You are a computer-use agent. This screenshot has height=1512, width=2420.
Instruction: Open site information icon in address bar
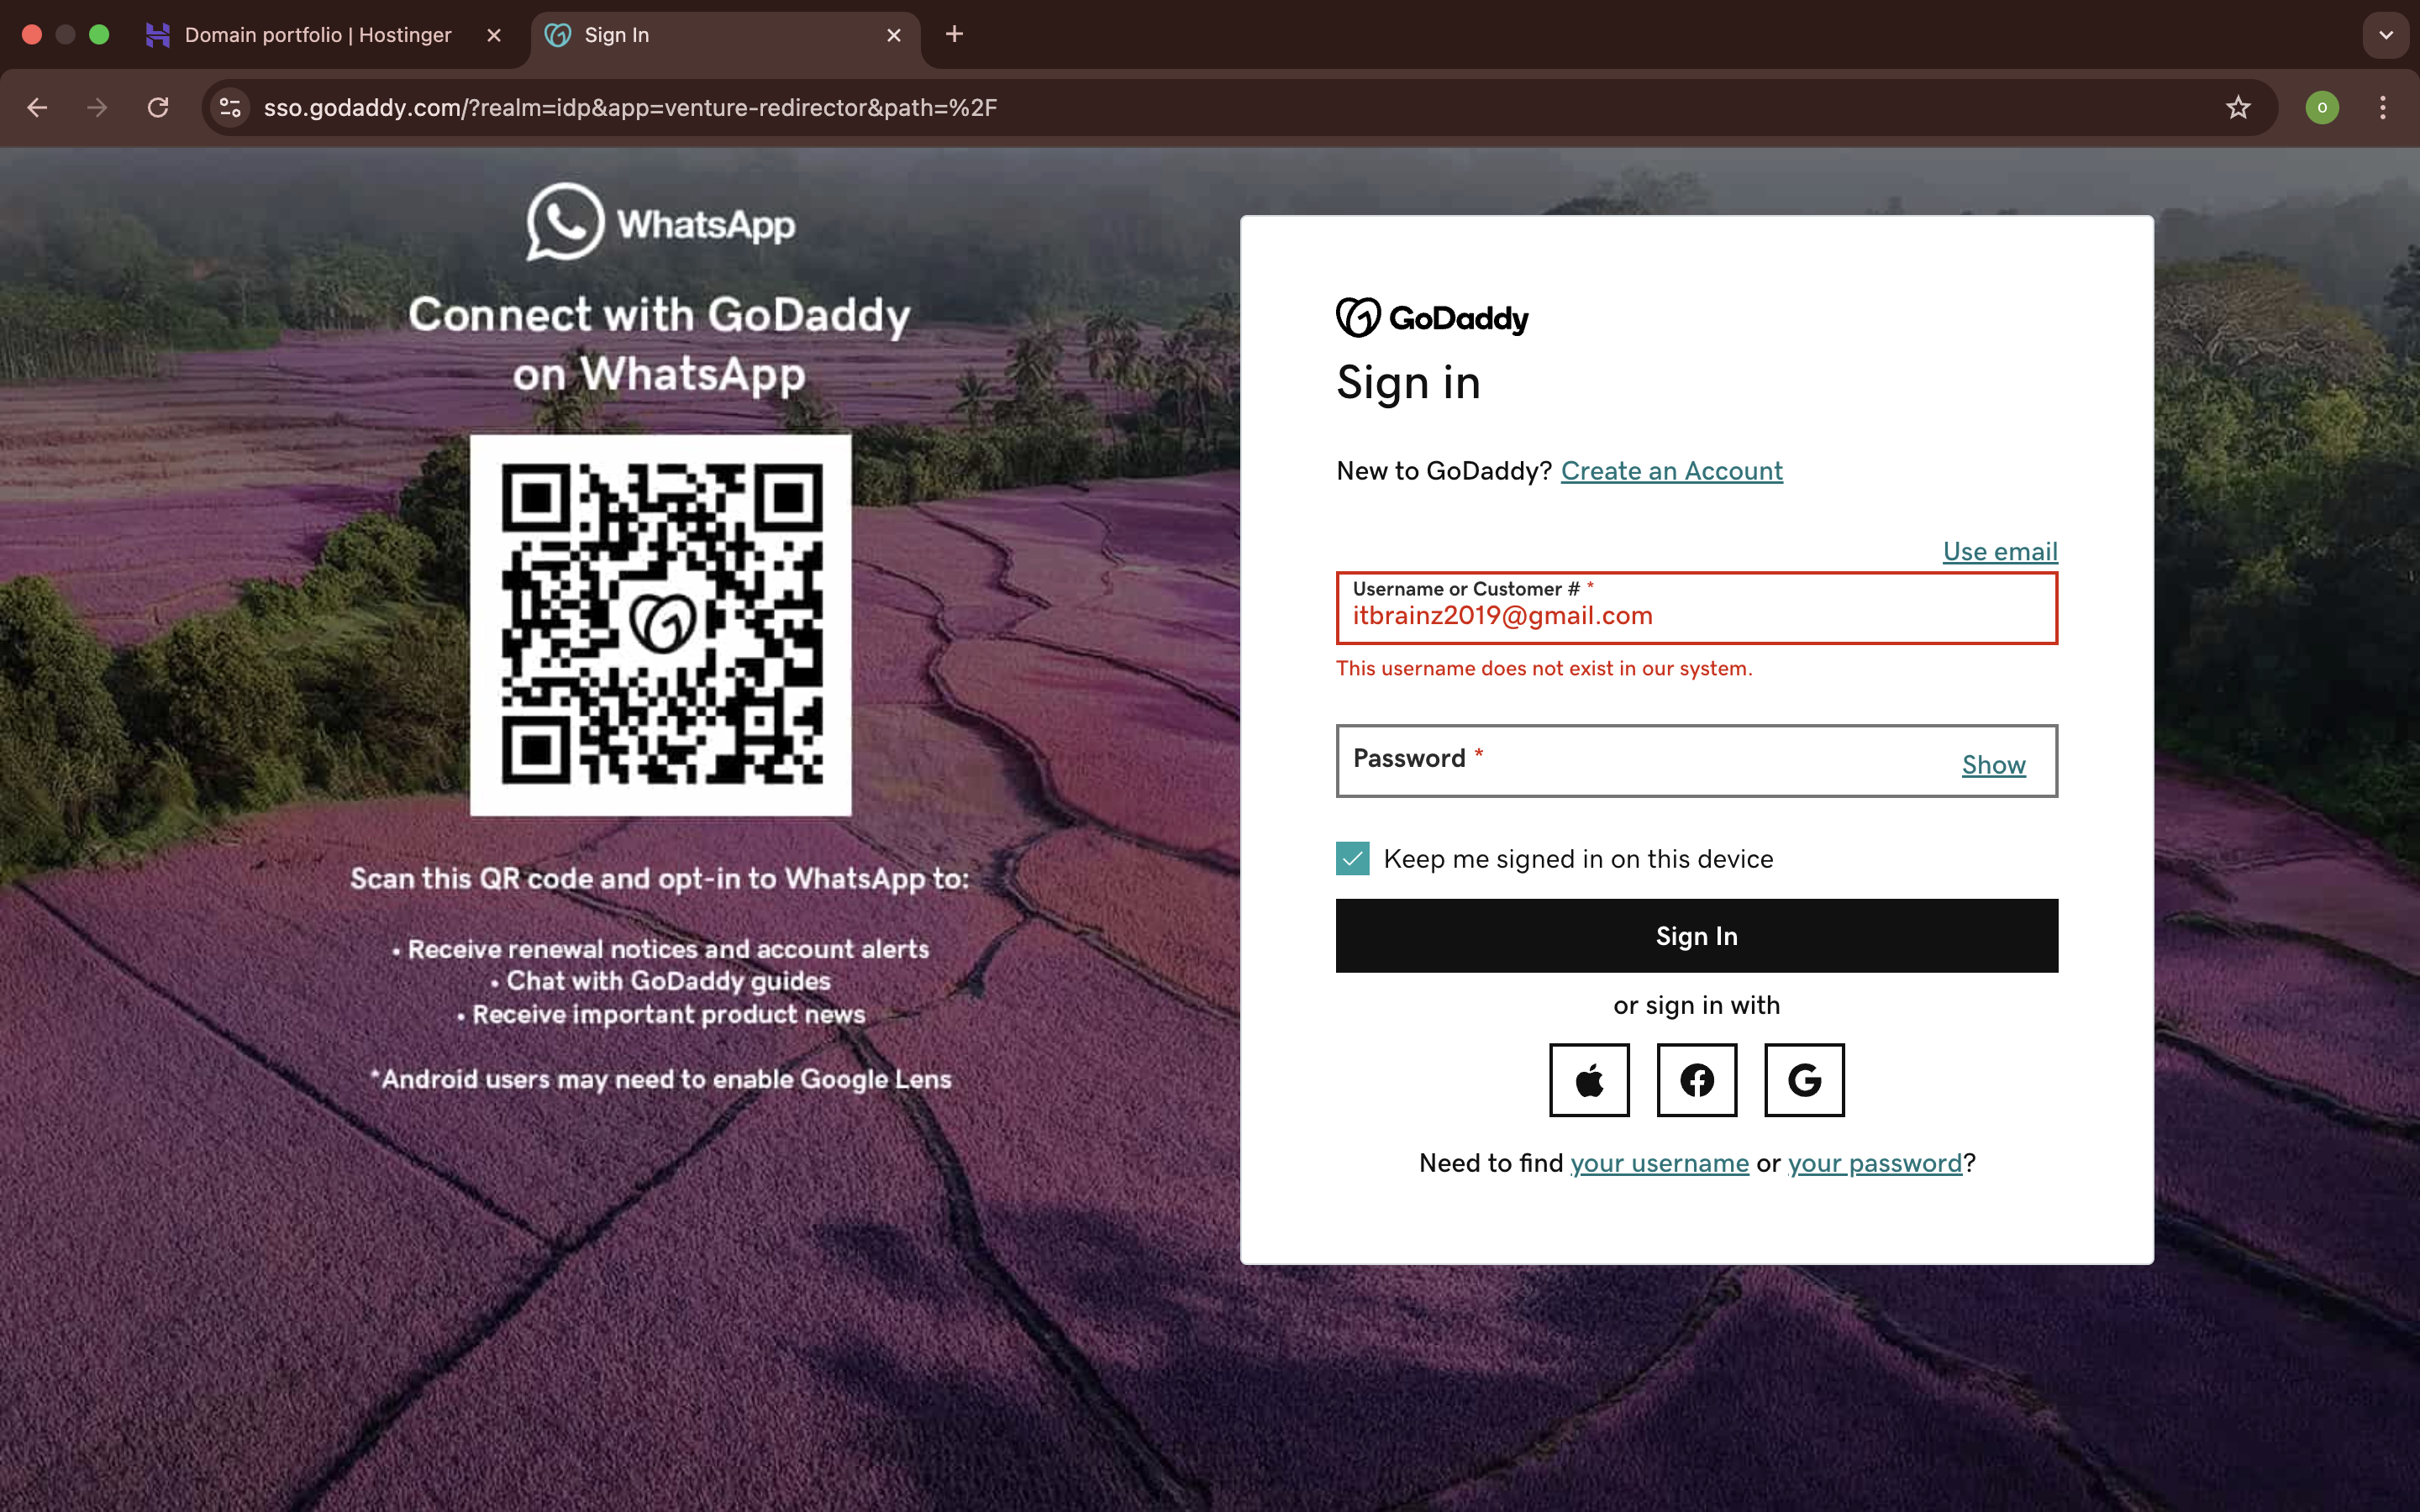tap(230, 107)
